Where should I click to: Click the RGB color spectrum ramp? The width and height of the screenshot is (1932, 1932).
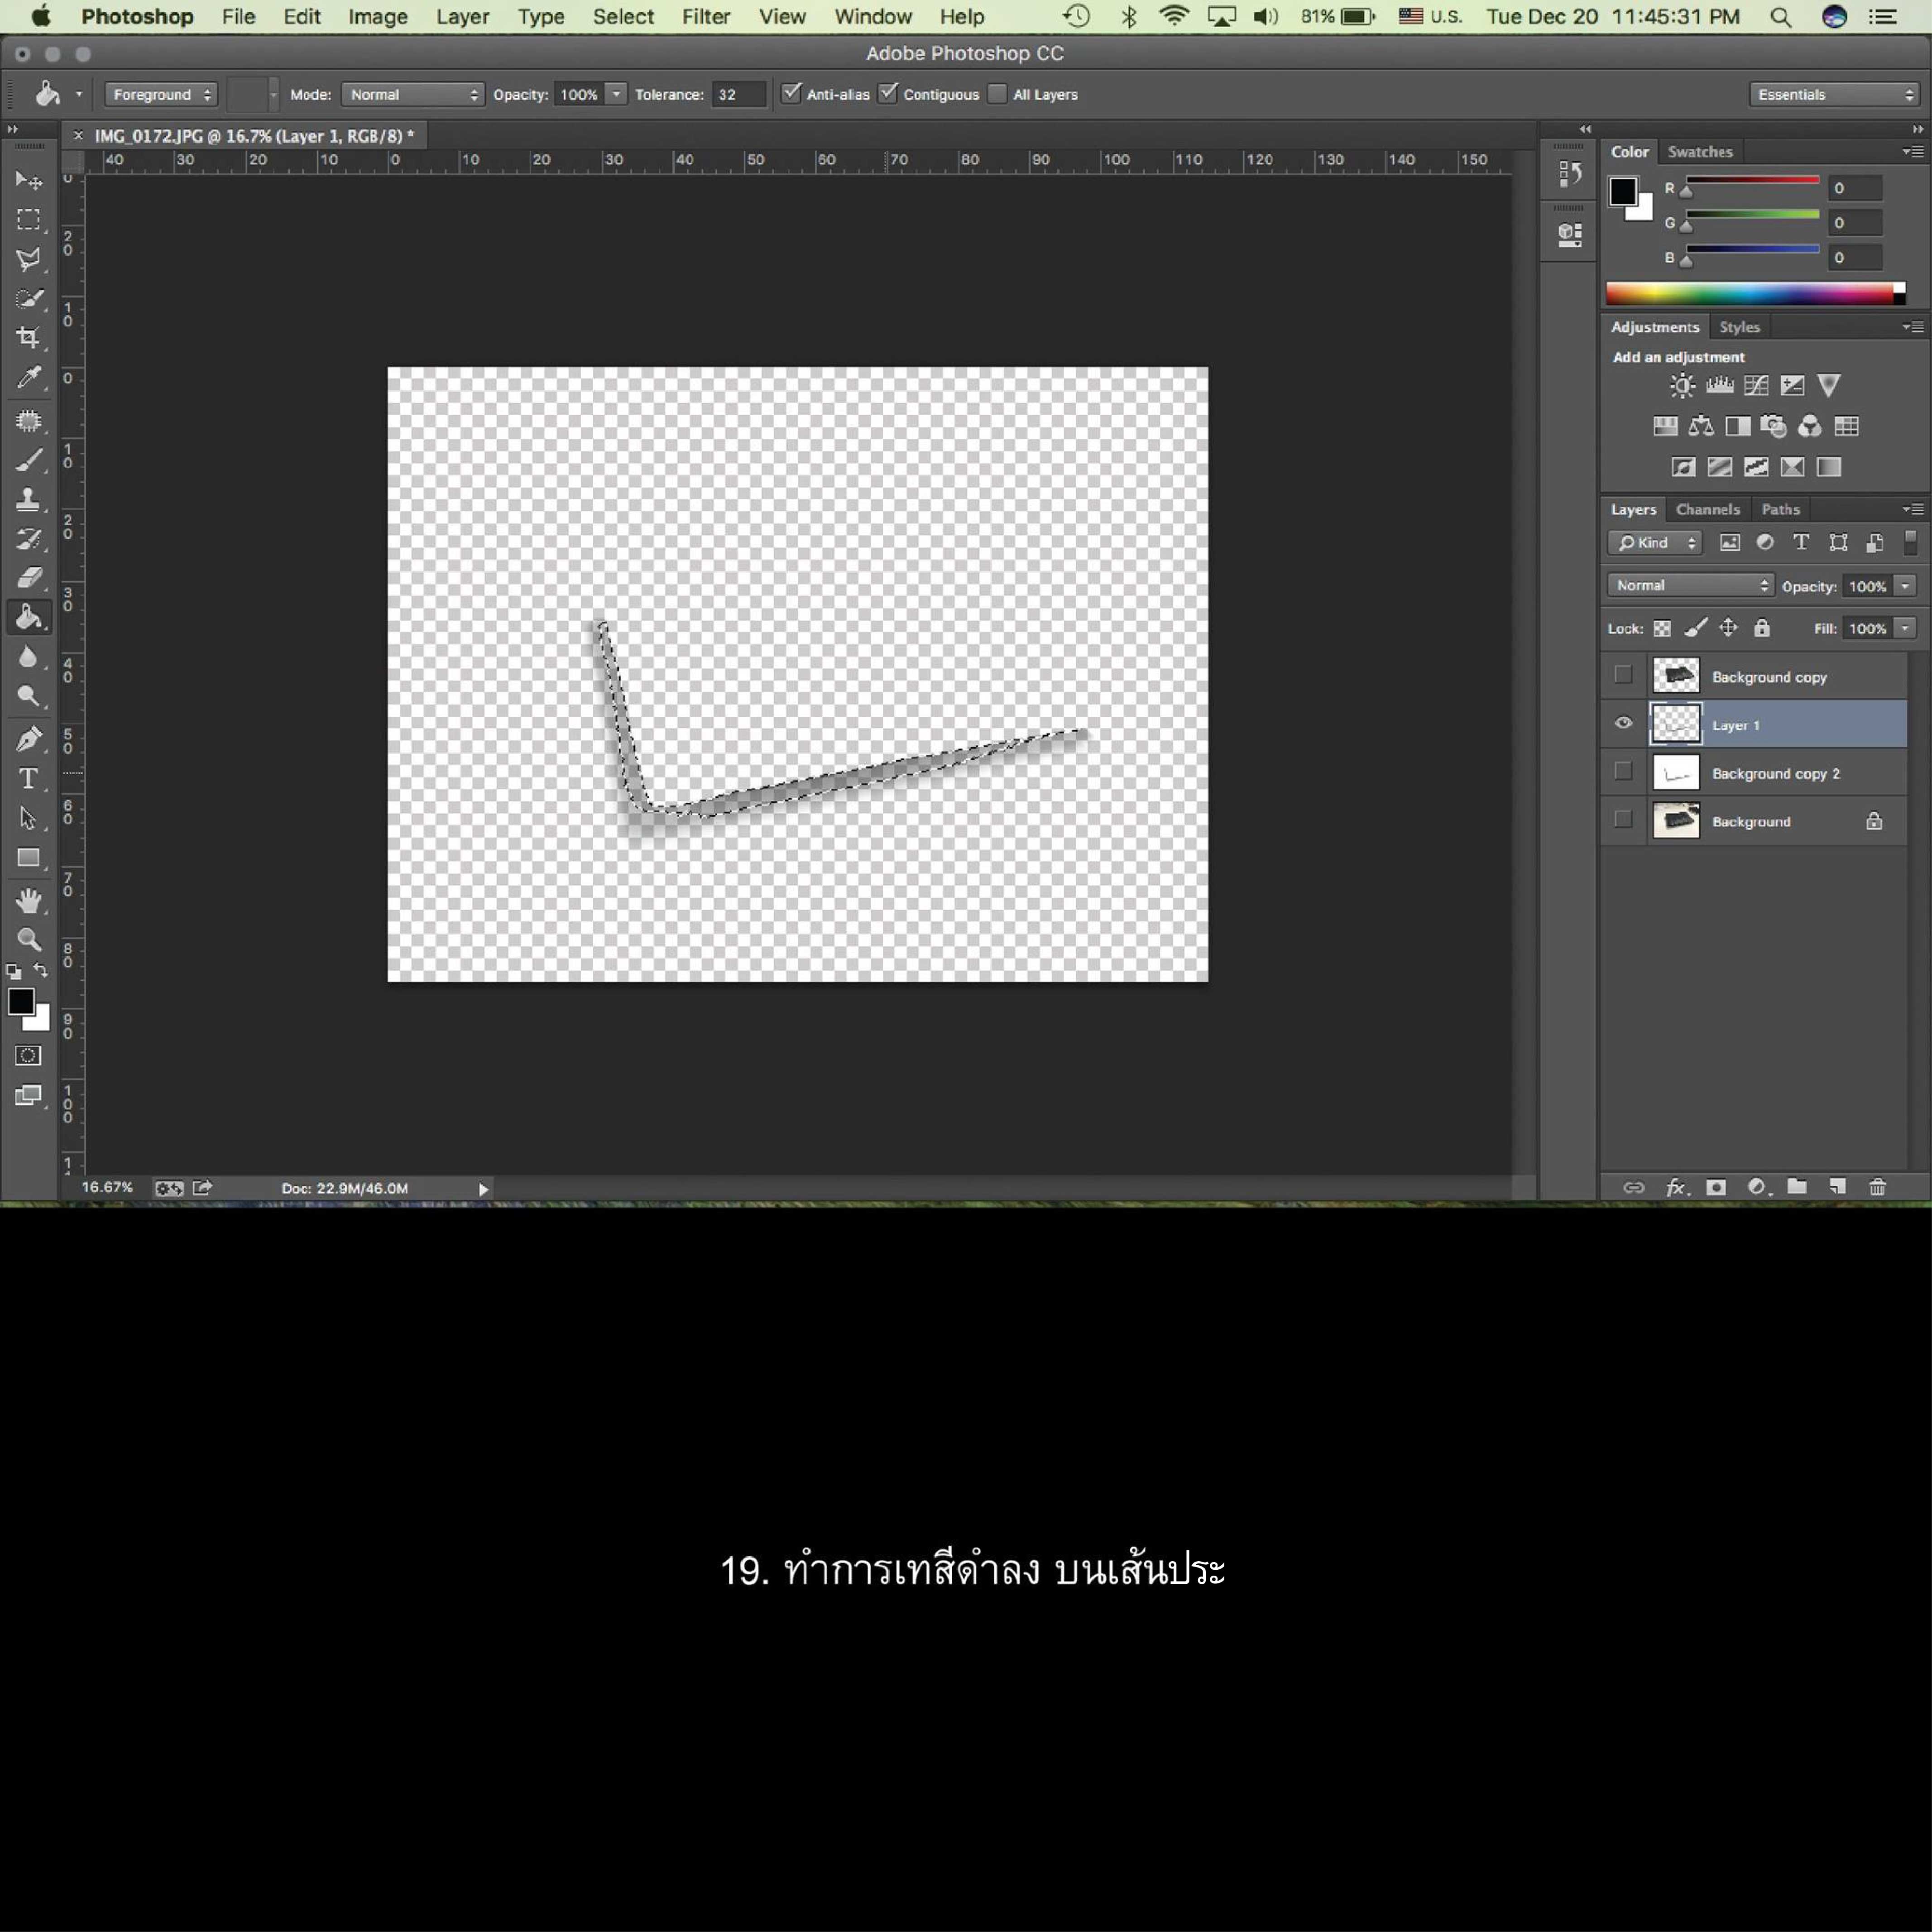(x=1755, y=293)
